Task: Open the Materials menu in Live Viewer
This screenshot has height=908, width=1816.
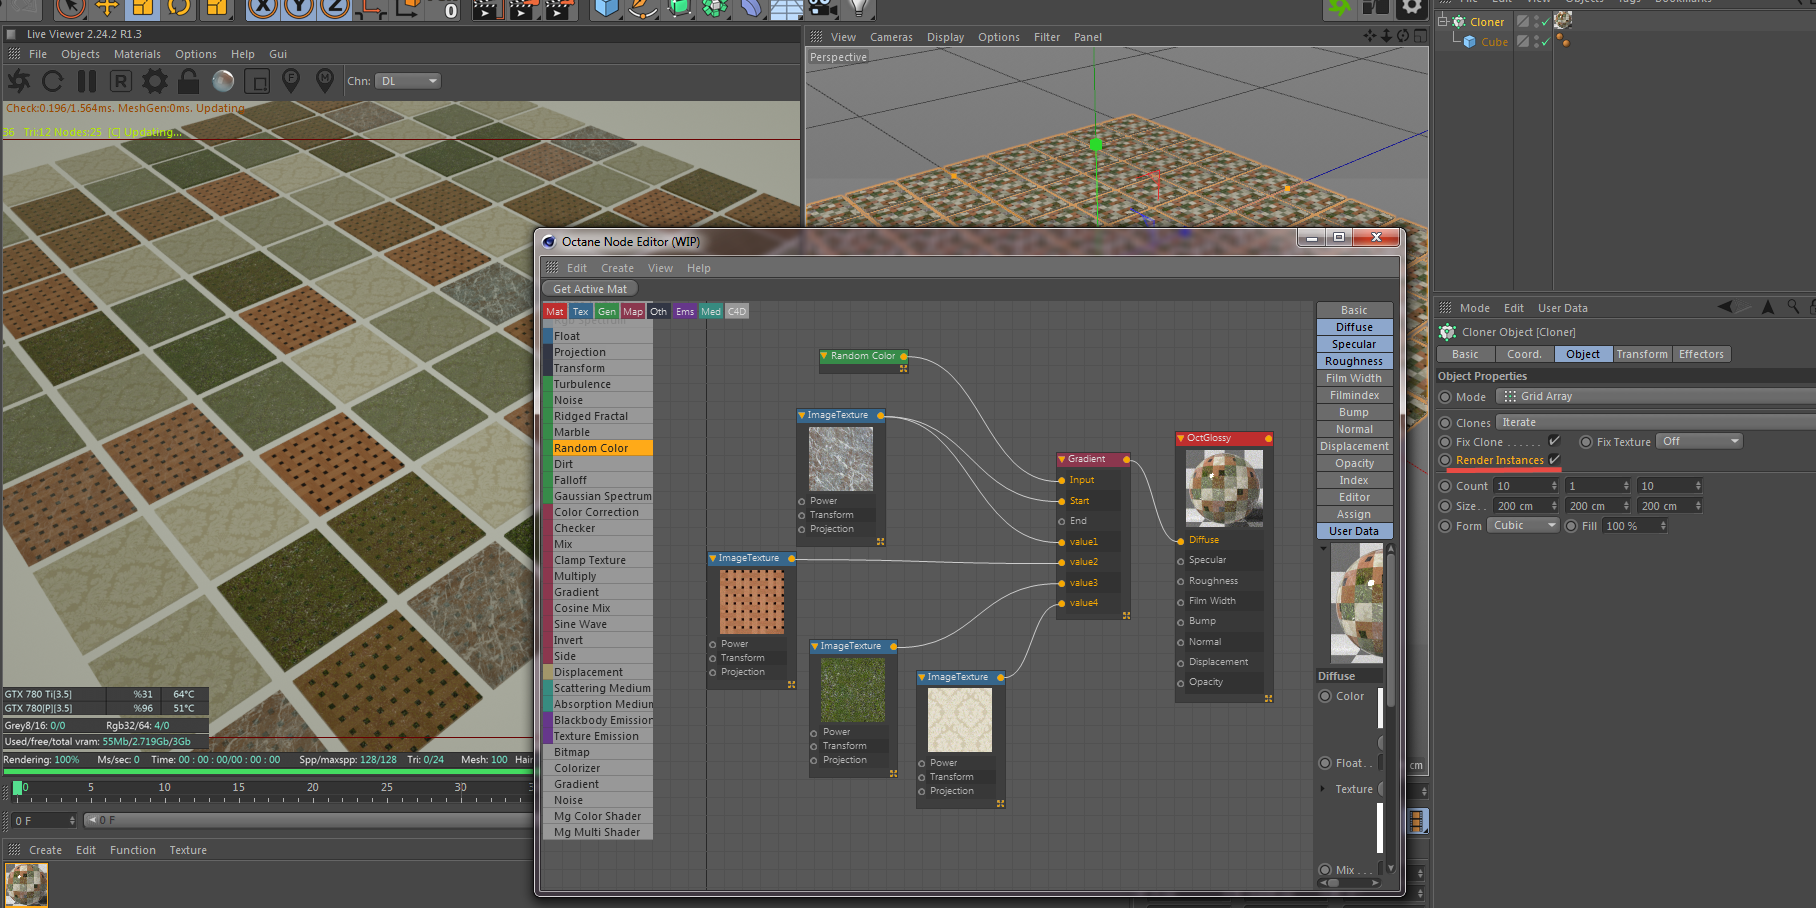Action: [x=137, y=54]
